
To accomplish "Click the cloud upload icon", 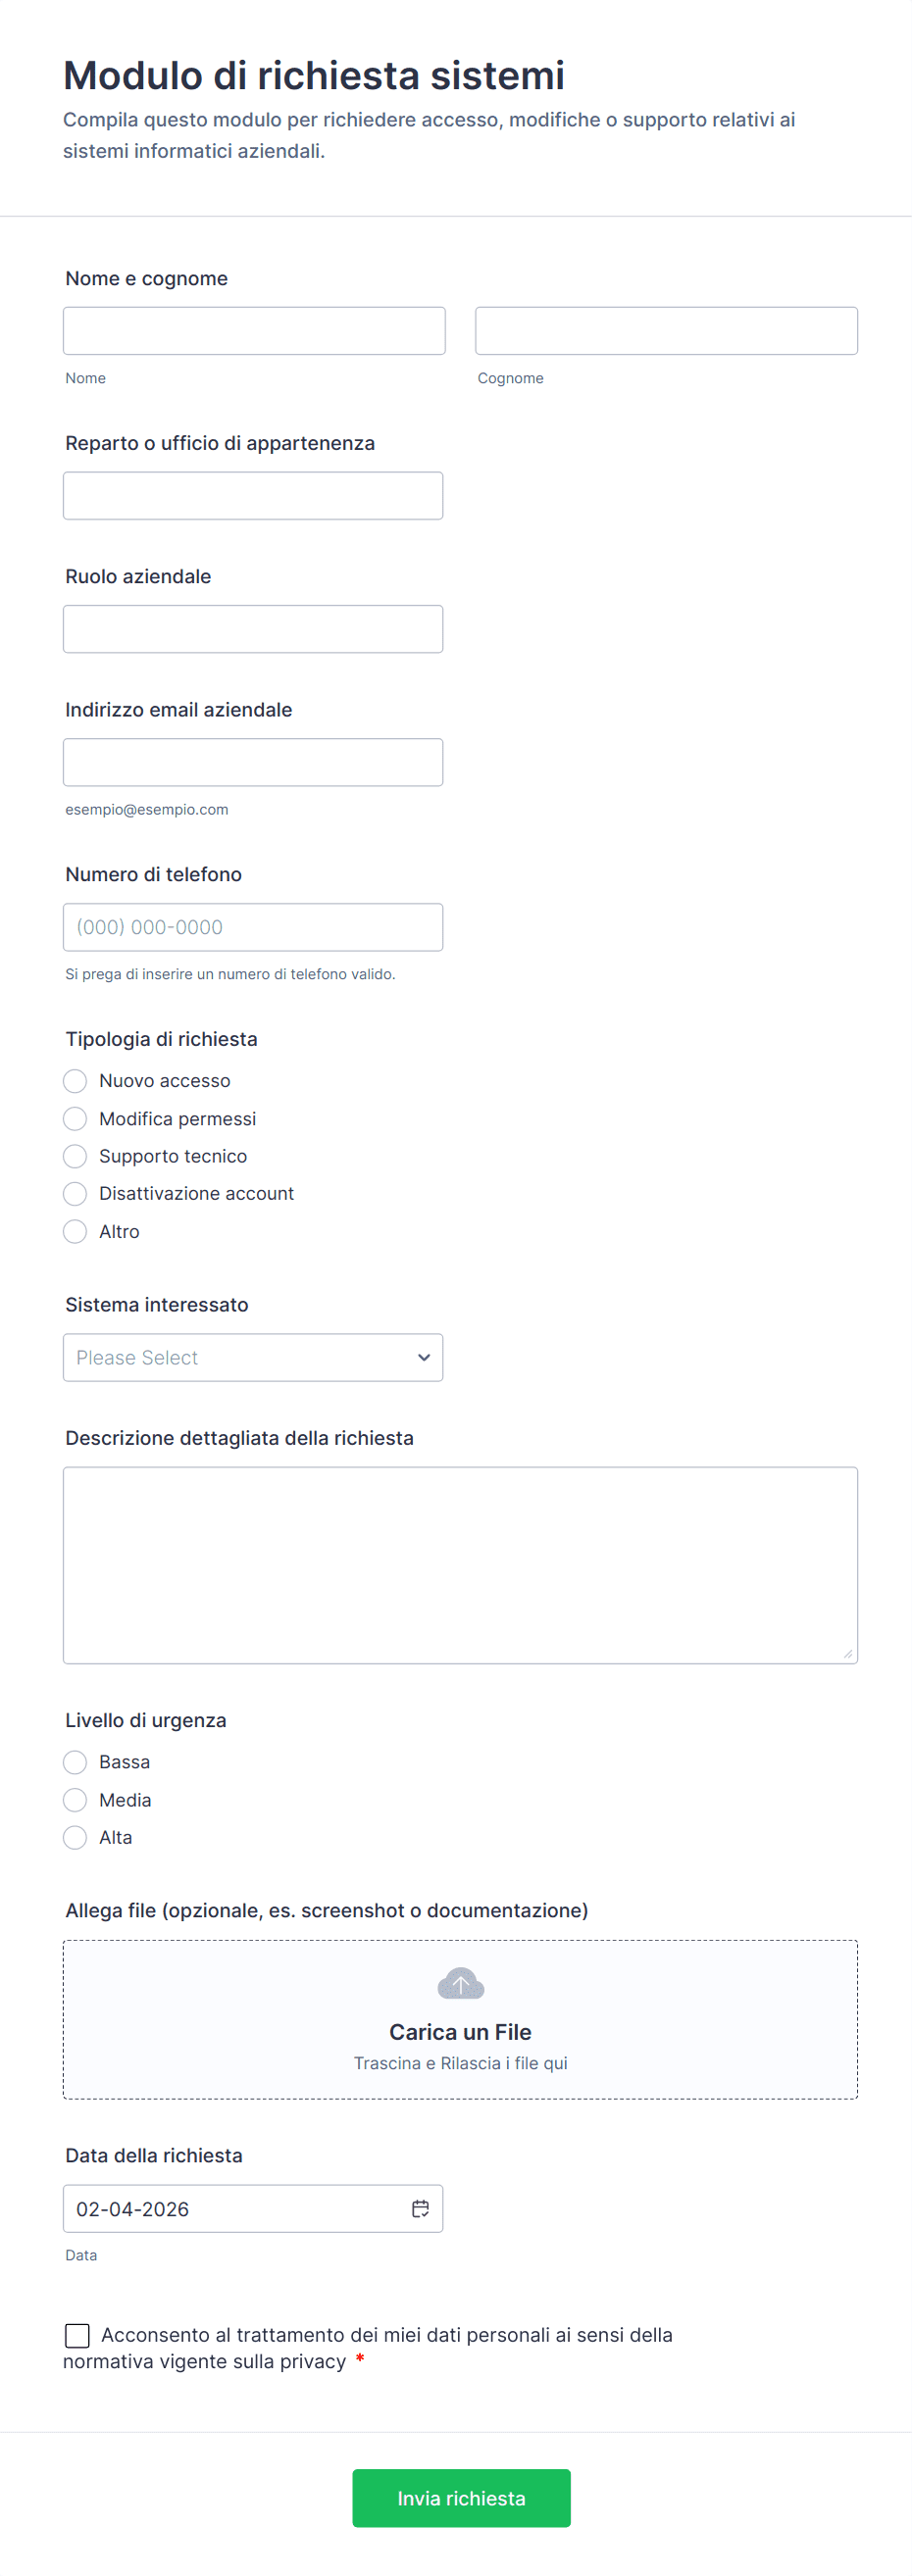I will (x=460, y=1983).
